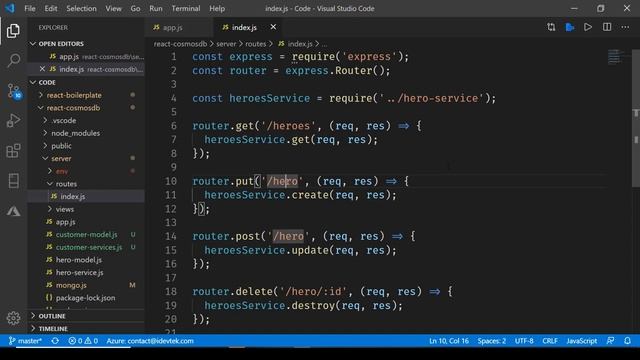Click Azure: contact@idevtek.com status entry
This screenshot has height=360, width=640.
click(x=150, y=341)
